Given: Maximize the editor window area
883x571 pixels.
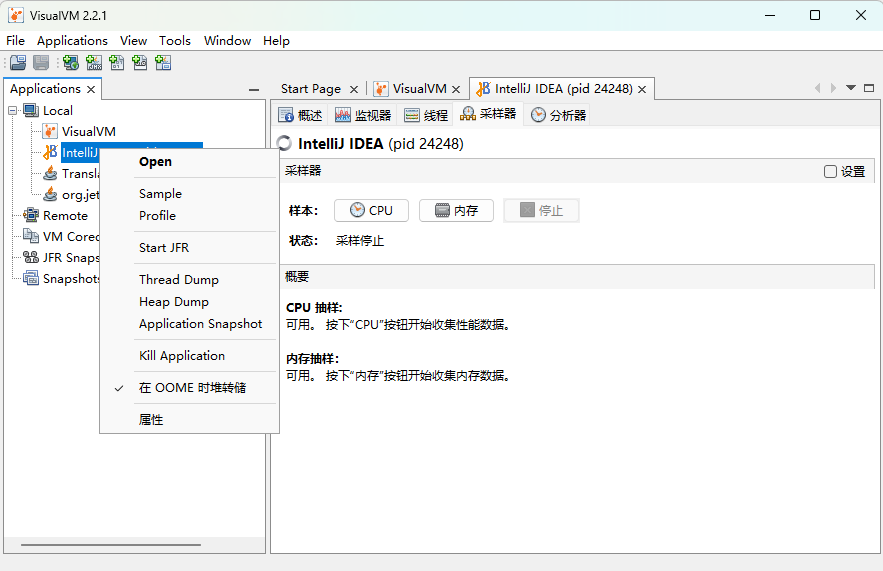Looking at the screenshot, I should click(869, 88).
